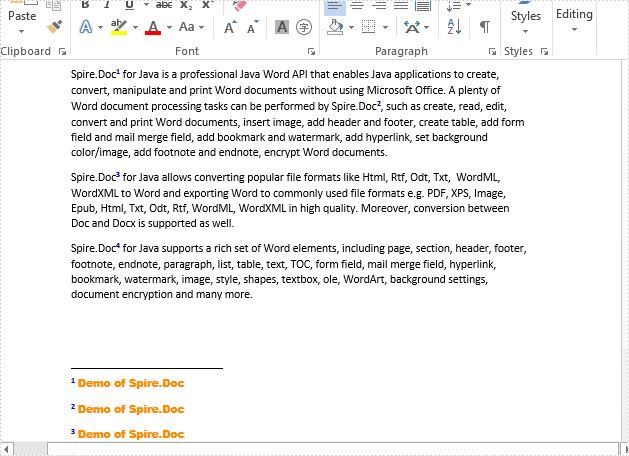
Task: Toggle Subscript formatting
Action: pyautogui.click(x=186, y=5)
